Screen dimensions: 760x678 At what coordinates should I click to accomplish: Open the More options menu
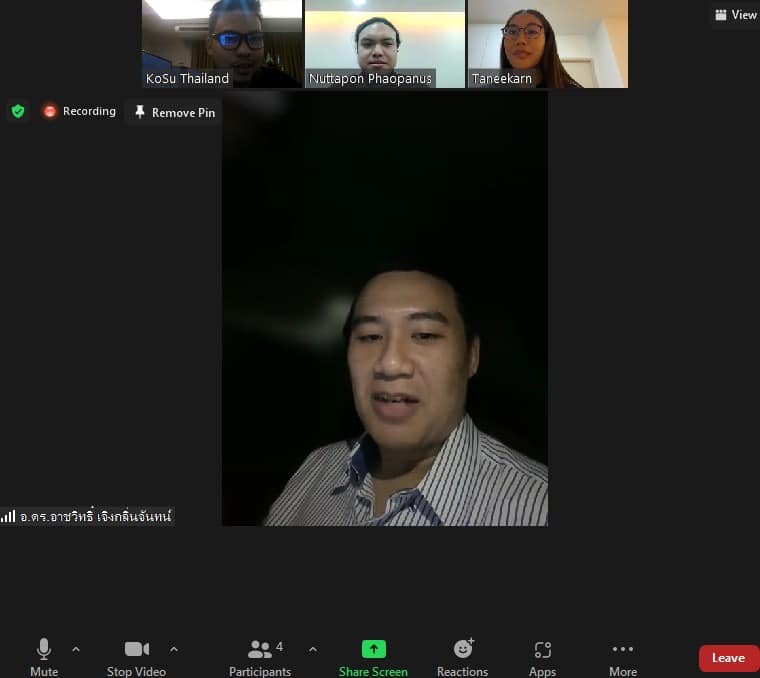click(x=622, y=656)
